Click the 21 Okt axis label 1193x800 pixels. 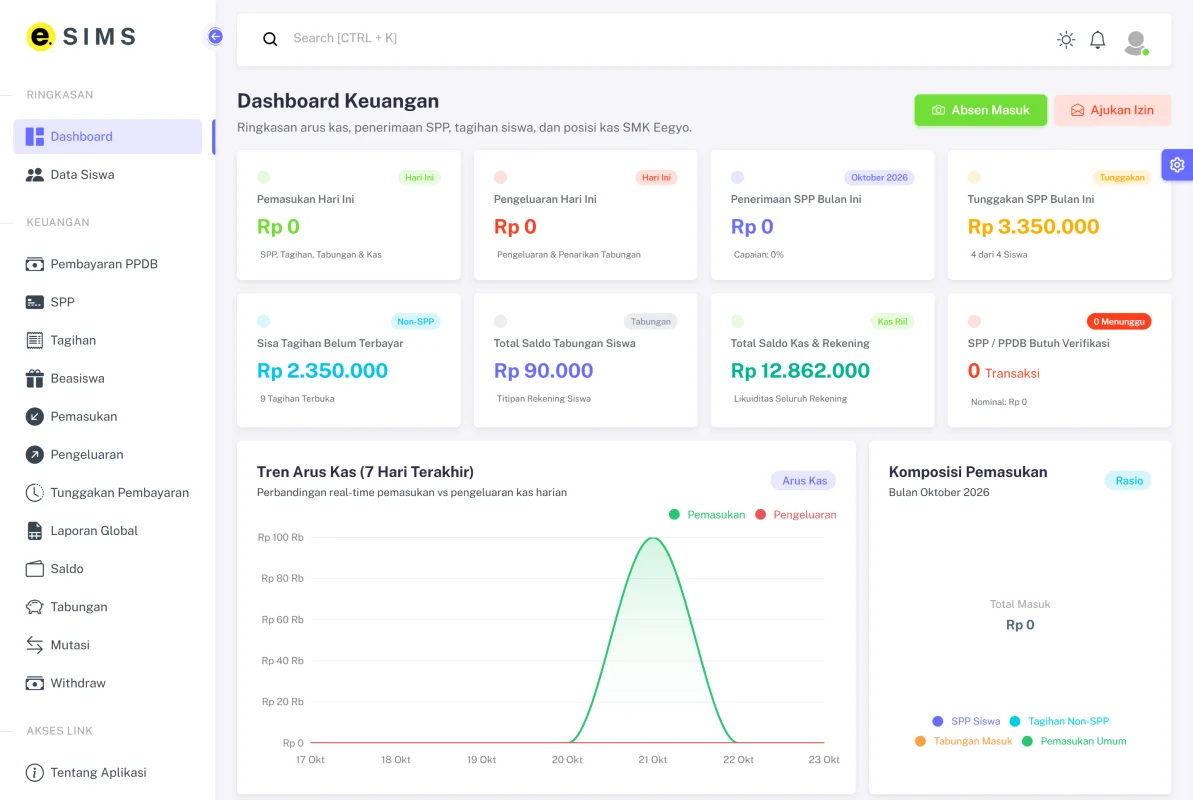(x=653, y=760)
